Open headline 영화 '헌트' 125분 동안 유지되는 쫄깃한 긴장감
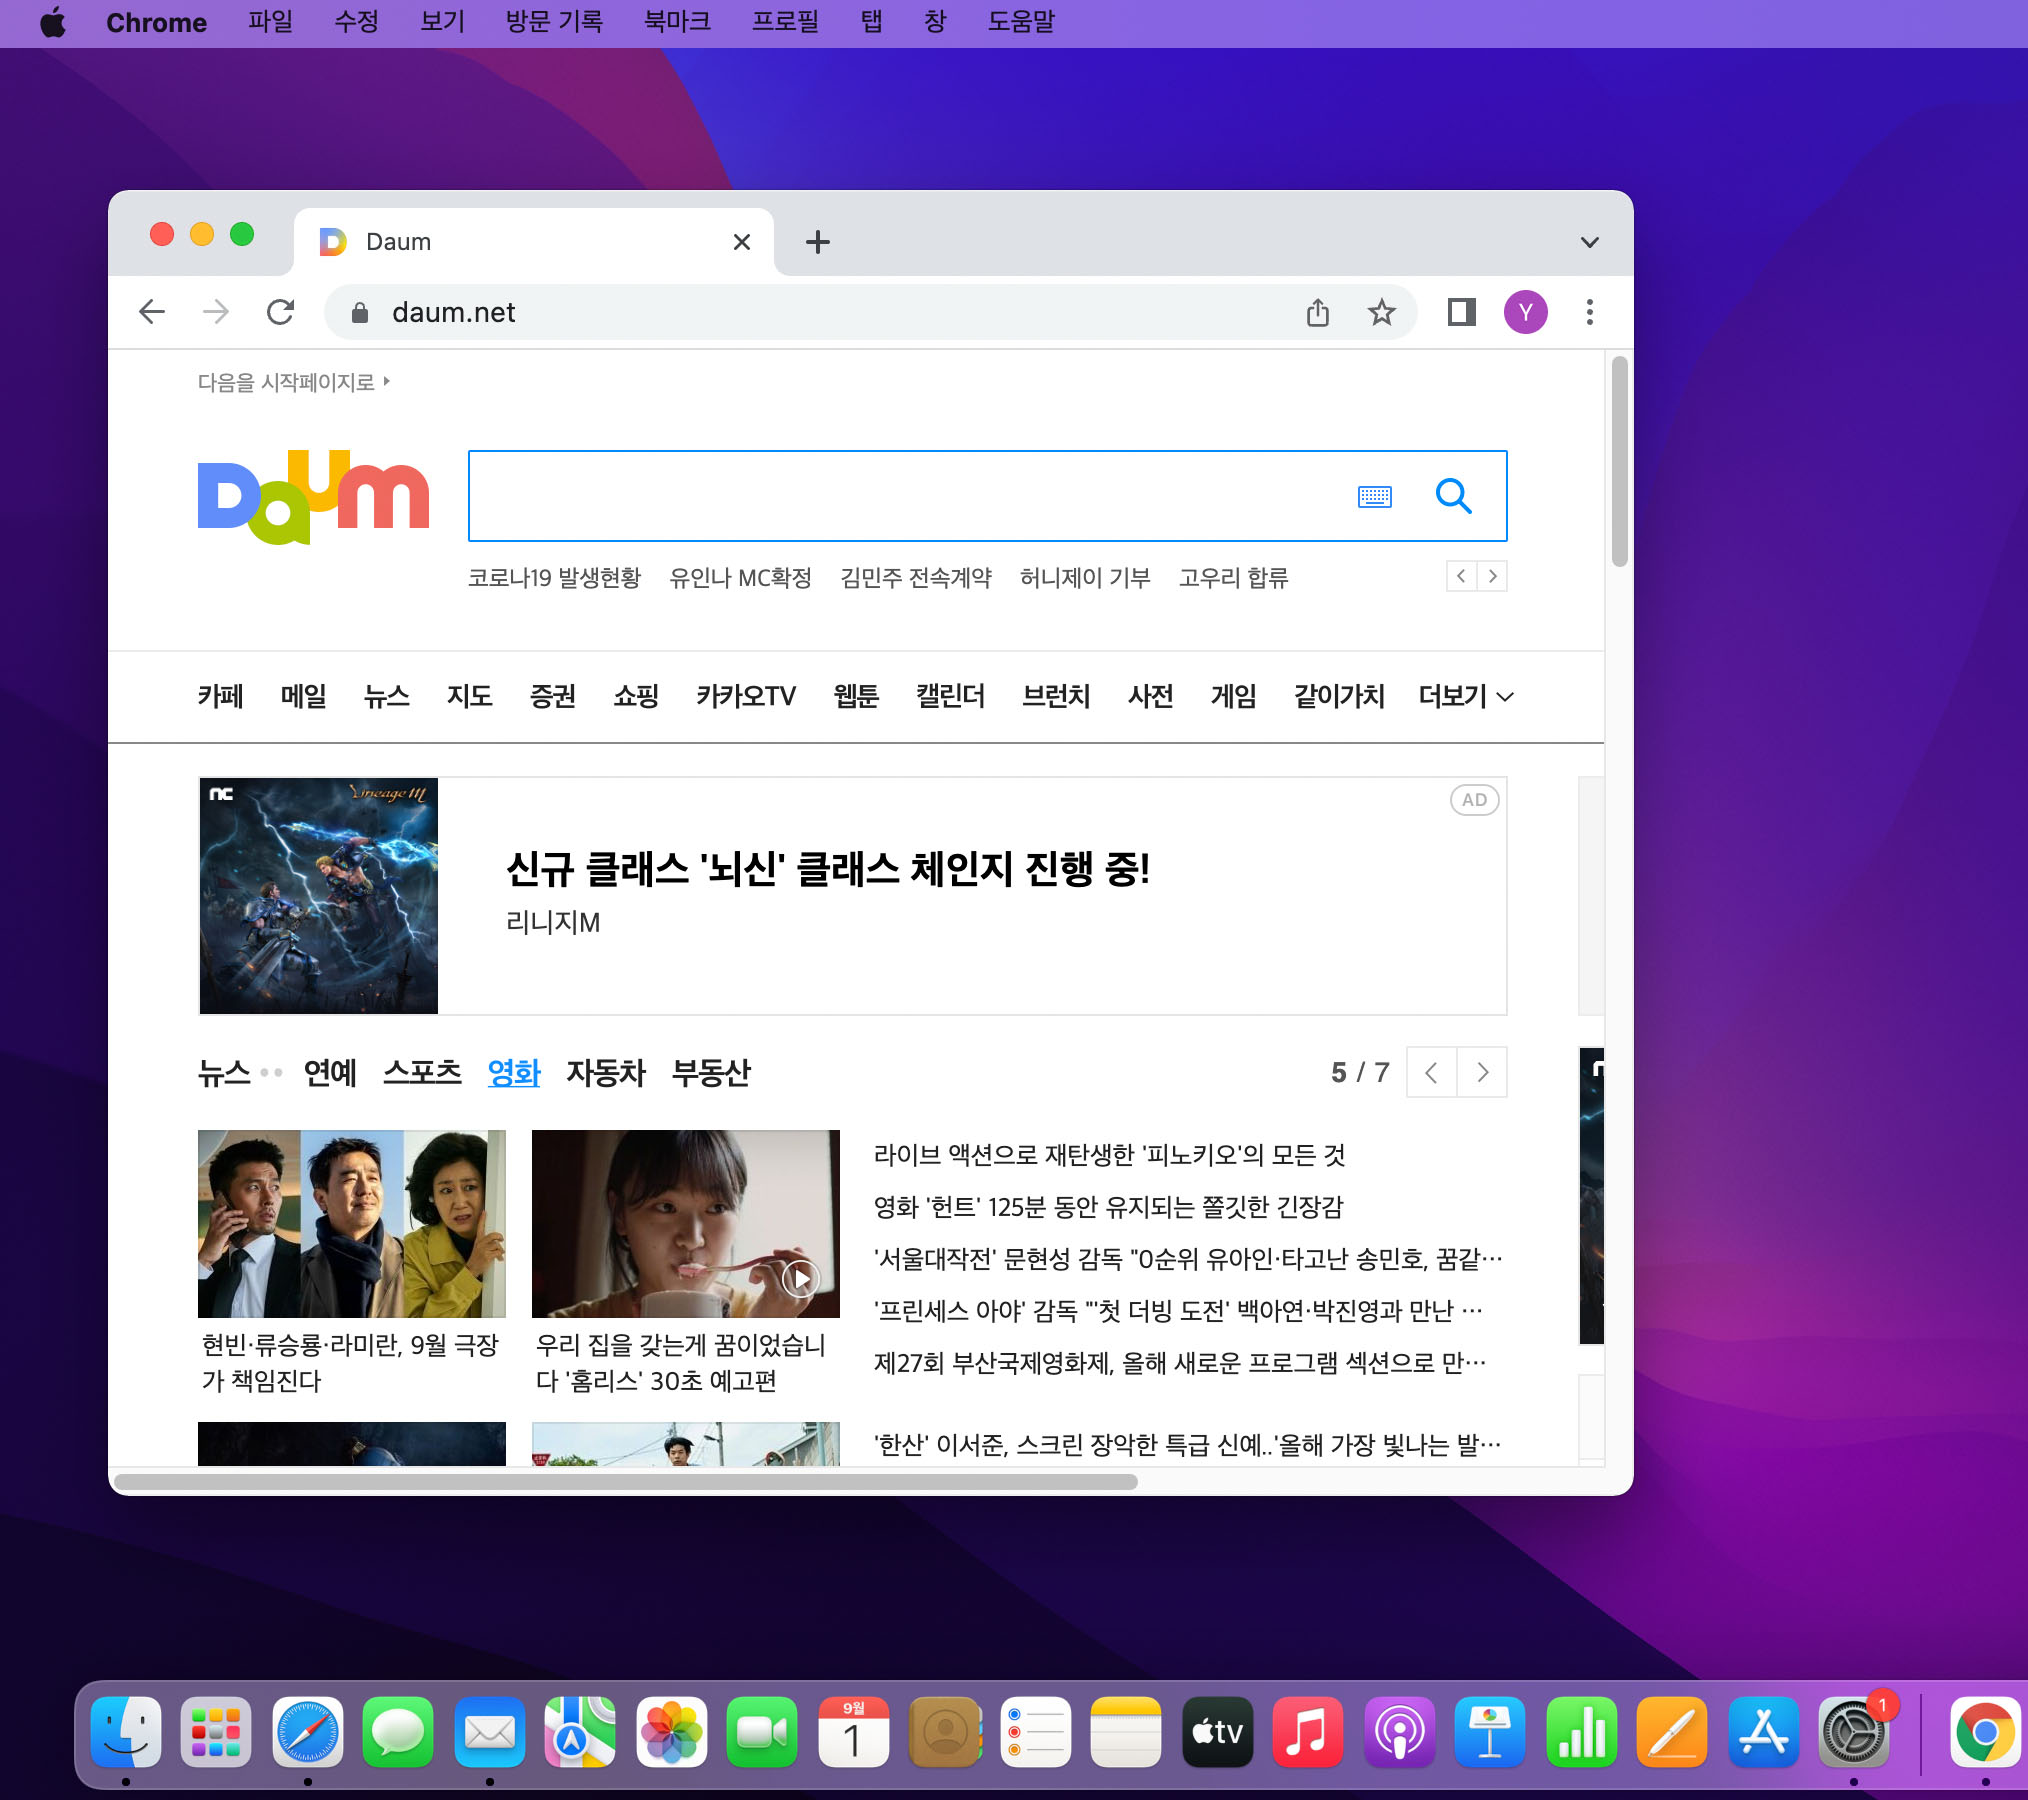This screenshot has height=1800, width=2028. coord(1109,1207)
